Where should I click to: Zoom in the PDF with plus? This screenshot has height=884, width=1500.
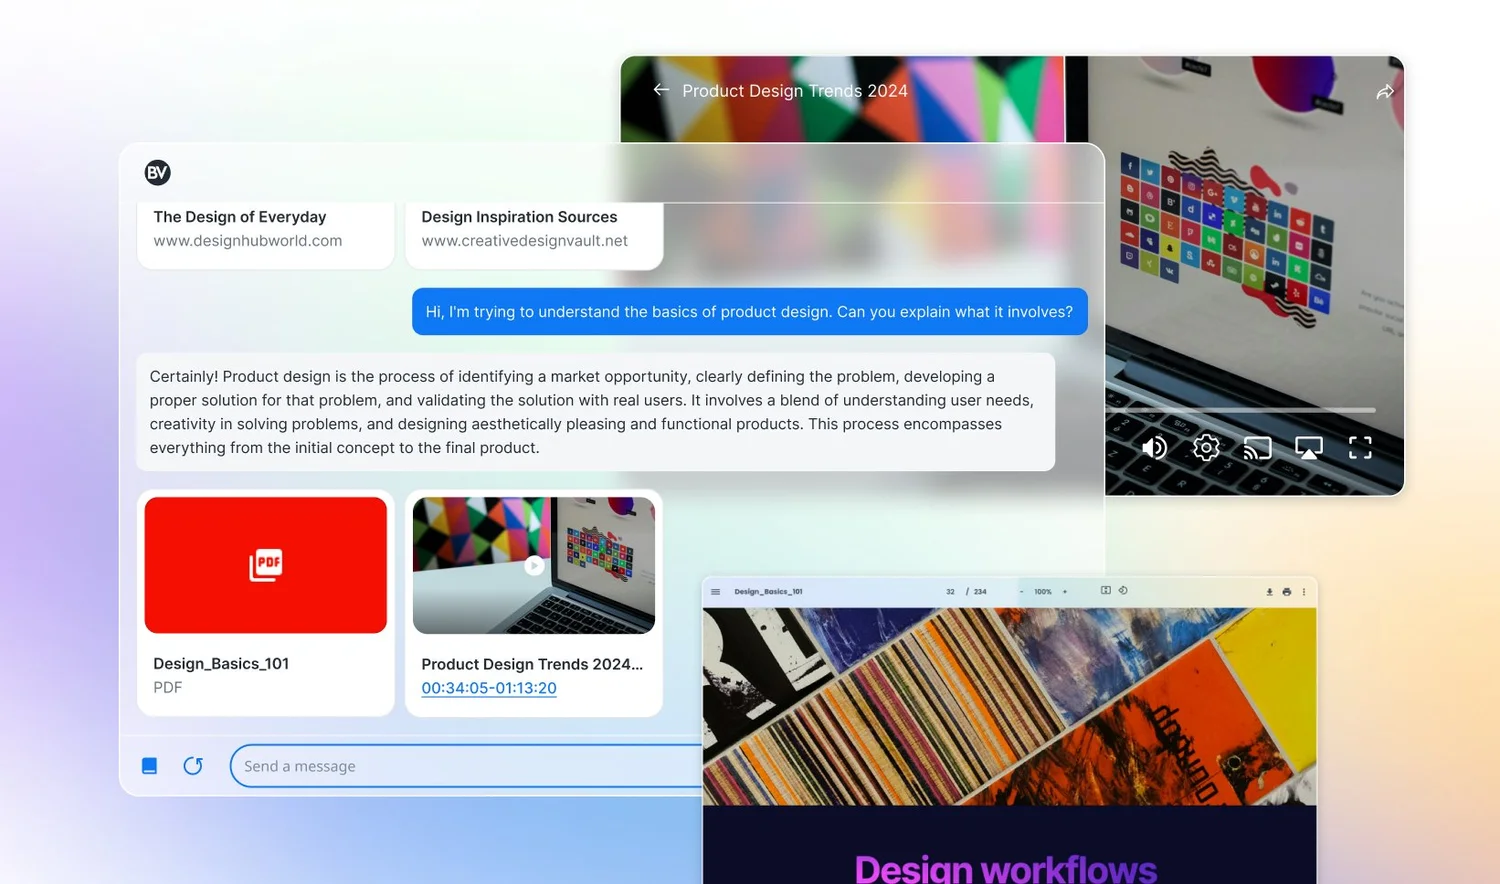click(x=1065, y=592)
